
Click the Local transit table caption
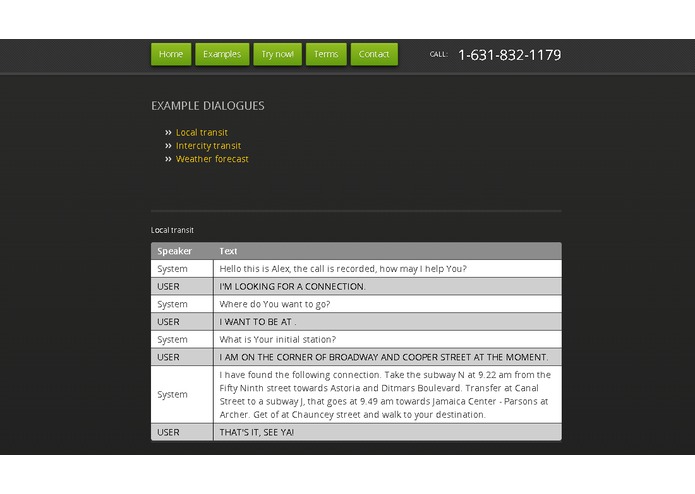coord(172,230)
